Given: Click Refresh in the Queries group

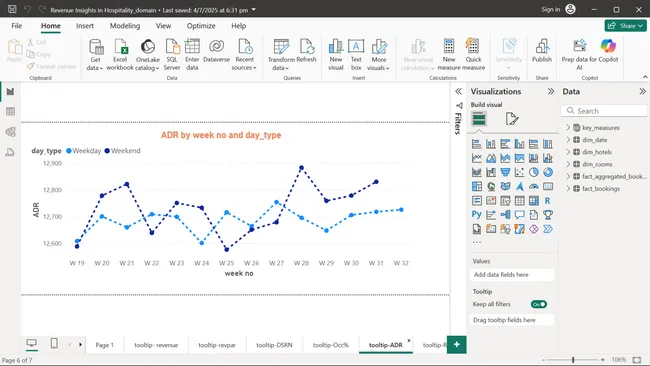Looking at the screenshot, I should pyautogui.click(x=307, y=51).
